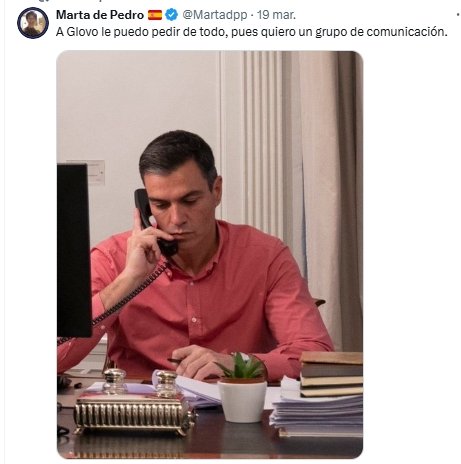Open the tweet via the 19 mar. timestamp
This screenshot has height=464, width=461.
(x=276, y=15)
